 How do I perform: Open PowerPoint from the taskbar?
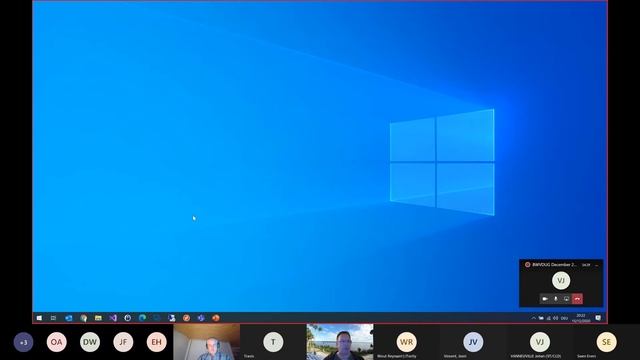coord(216,318)
